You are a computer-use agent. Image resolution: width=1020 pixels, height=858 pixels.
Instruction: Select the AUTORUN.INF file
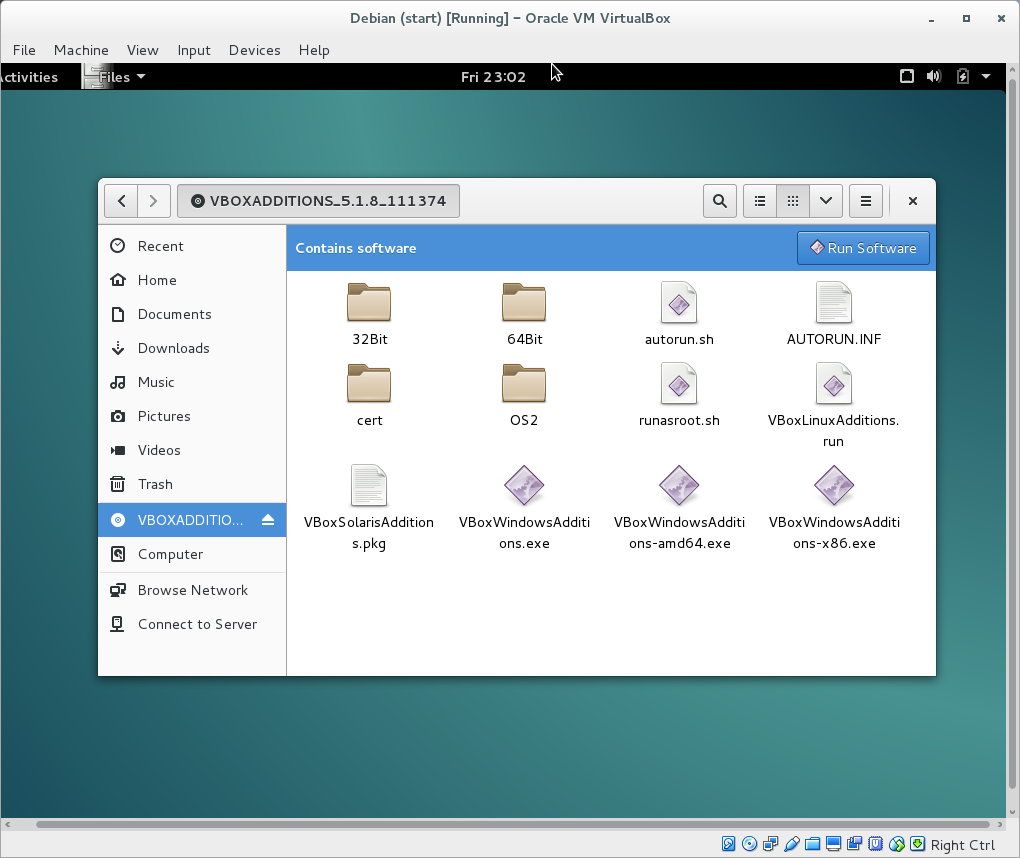coord(834,314)
